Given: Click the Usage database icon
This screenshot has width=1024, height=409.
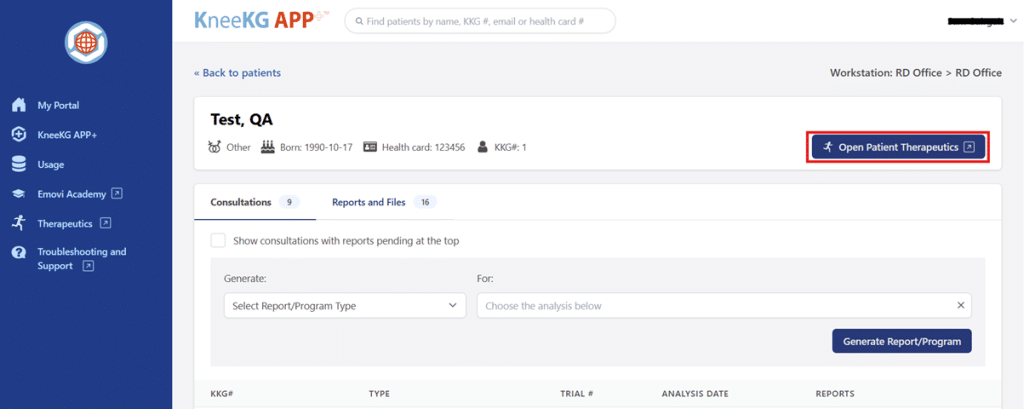Looking at the screenshot, I should (x=19, y=165).
